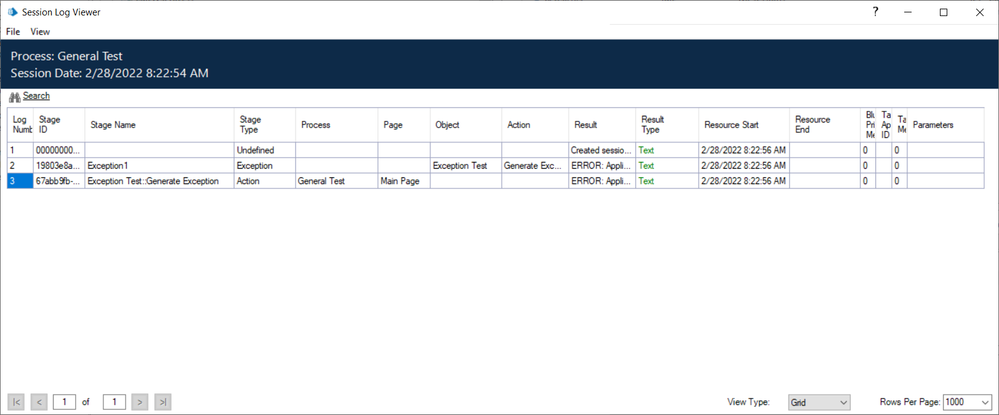Click the current page number field
The image size is (999, 415).
pyautogui.click(x=65, y=402)
